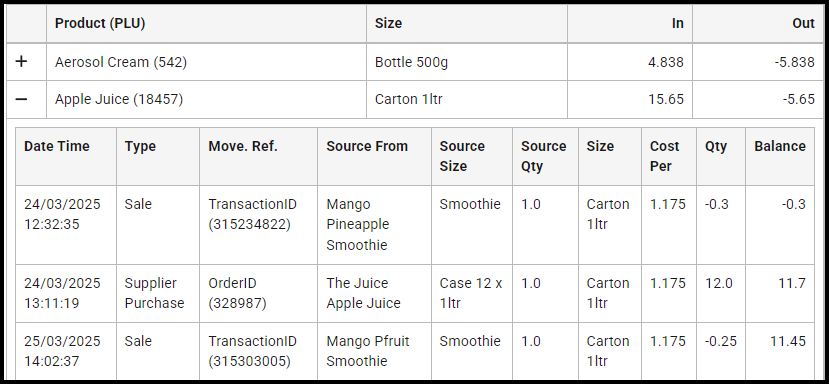829x384 pixels.
Task: Open TransactionID (315234822) reference
Action: 253,214
